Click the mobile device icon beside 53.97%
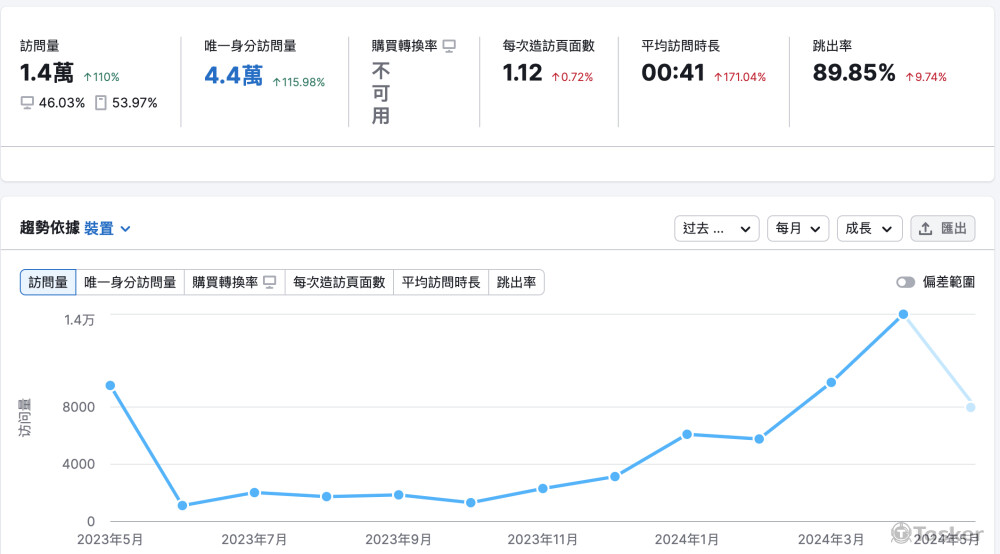The height and width of the screenshot is (554, 1000). point(100,103)
